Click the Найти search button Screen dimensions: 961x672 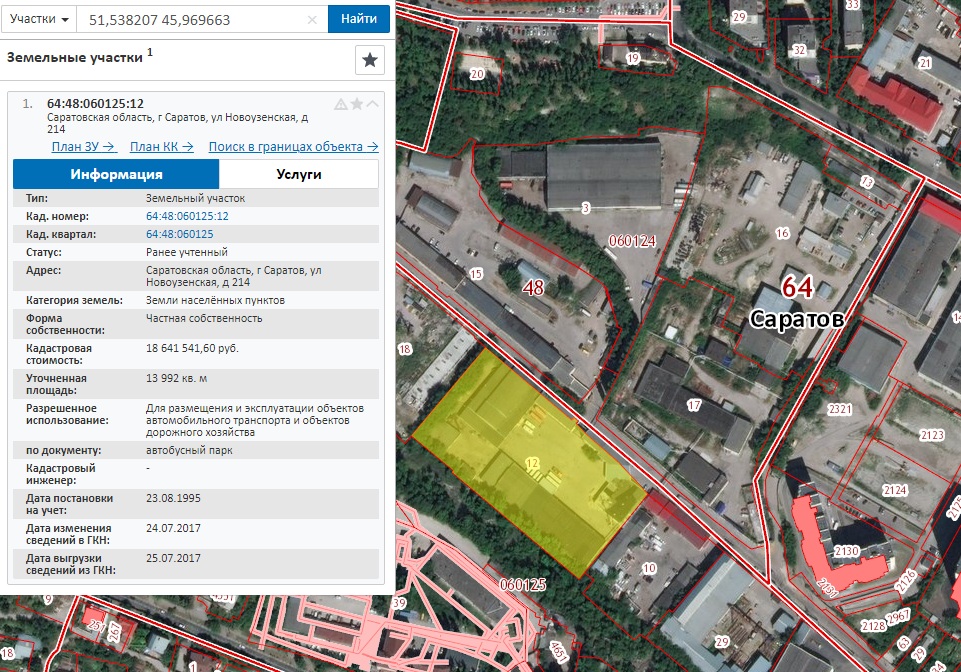(359, 19)
